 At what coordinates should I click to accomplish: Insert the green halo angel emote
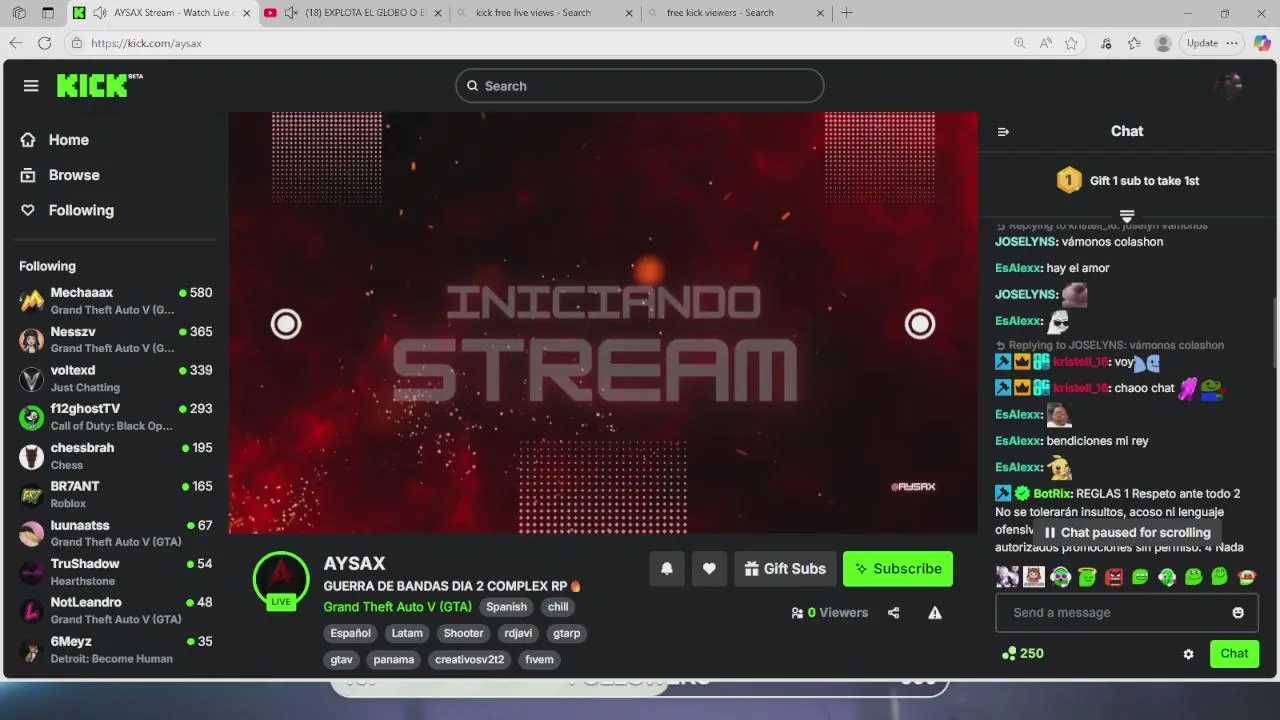1087,577
